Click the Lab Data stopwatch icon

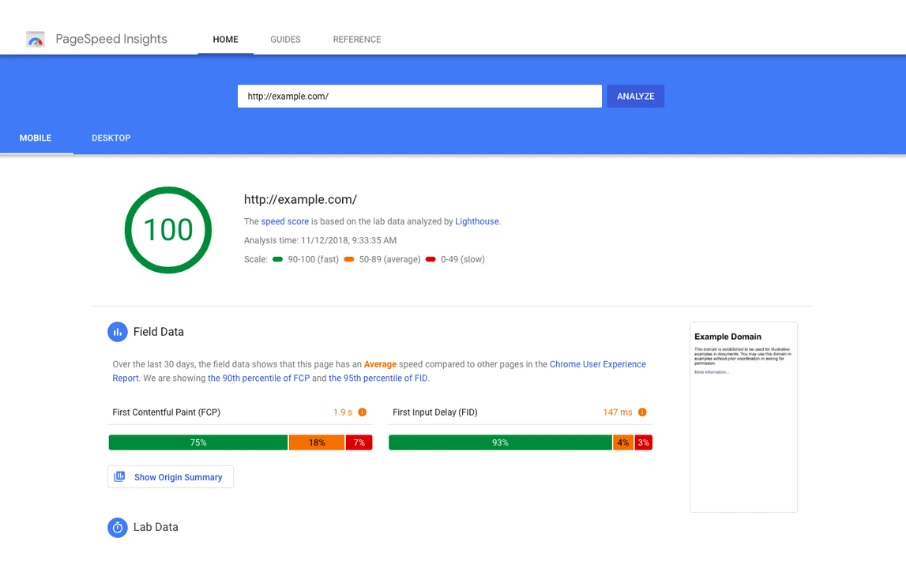tap(117, 527)
